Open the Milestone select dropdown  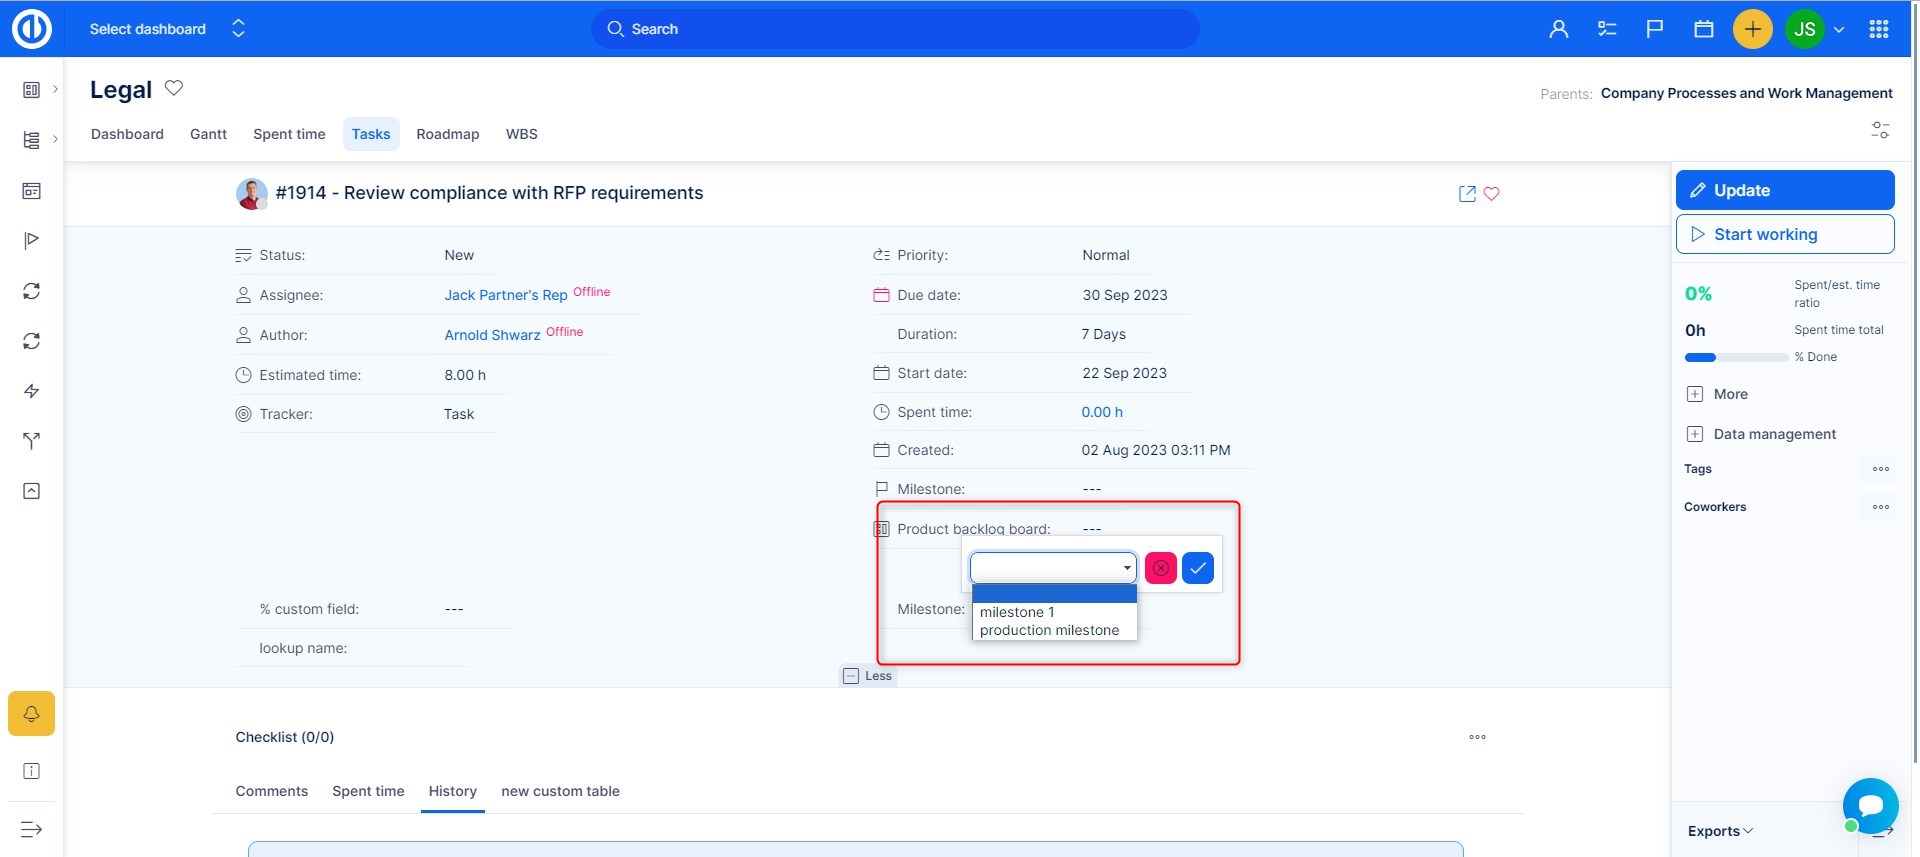[1052, 568]
